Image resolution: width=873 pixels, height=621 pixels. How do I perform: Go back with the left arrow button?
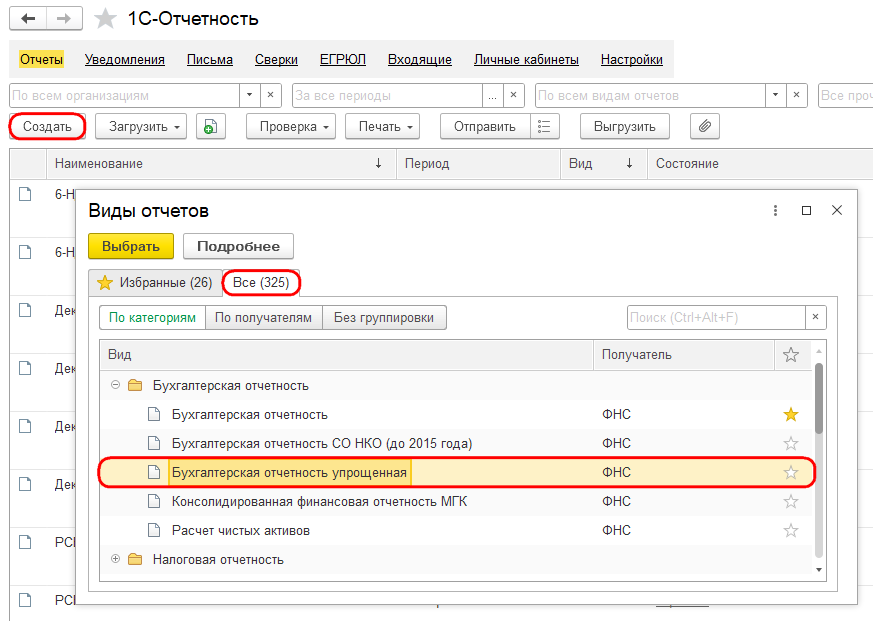(x=28, y=18)
